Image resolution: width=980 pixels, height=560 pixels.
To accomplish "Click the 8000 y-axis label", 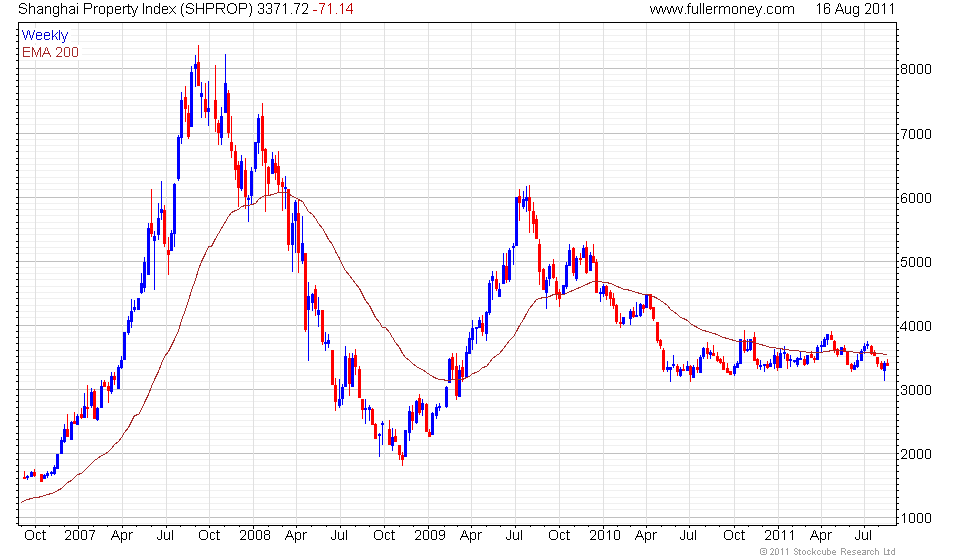I will tap(916, 69).
